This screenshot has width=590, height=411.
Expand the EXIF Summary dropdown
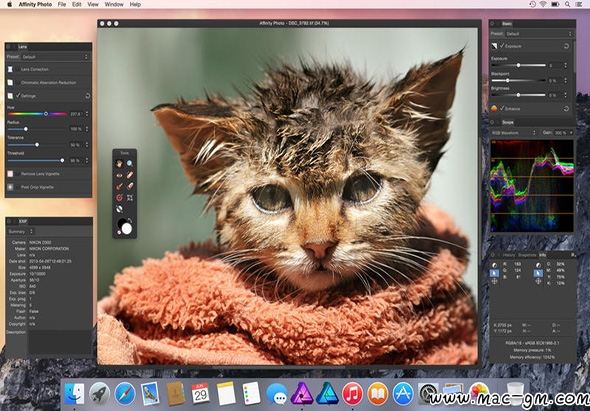click(x=21, y=231)
